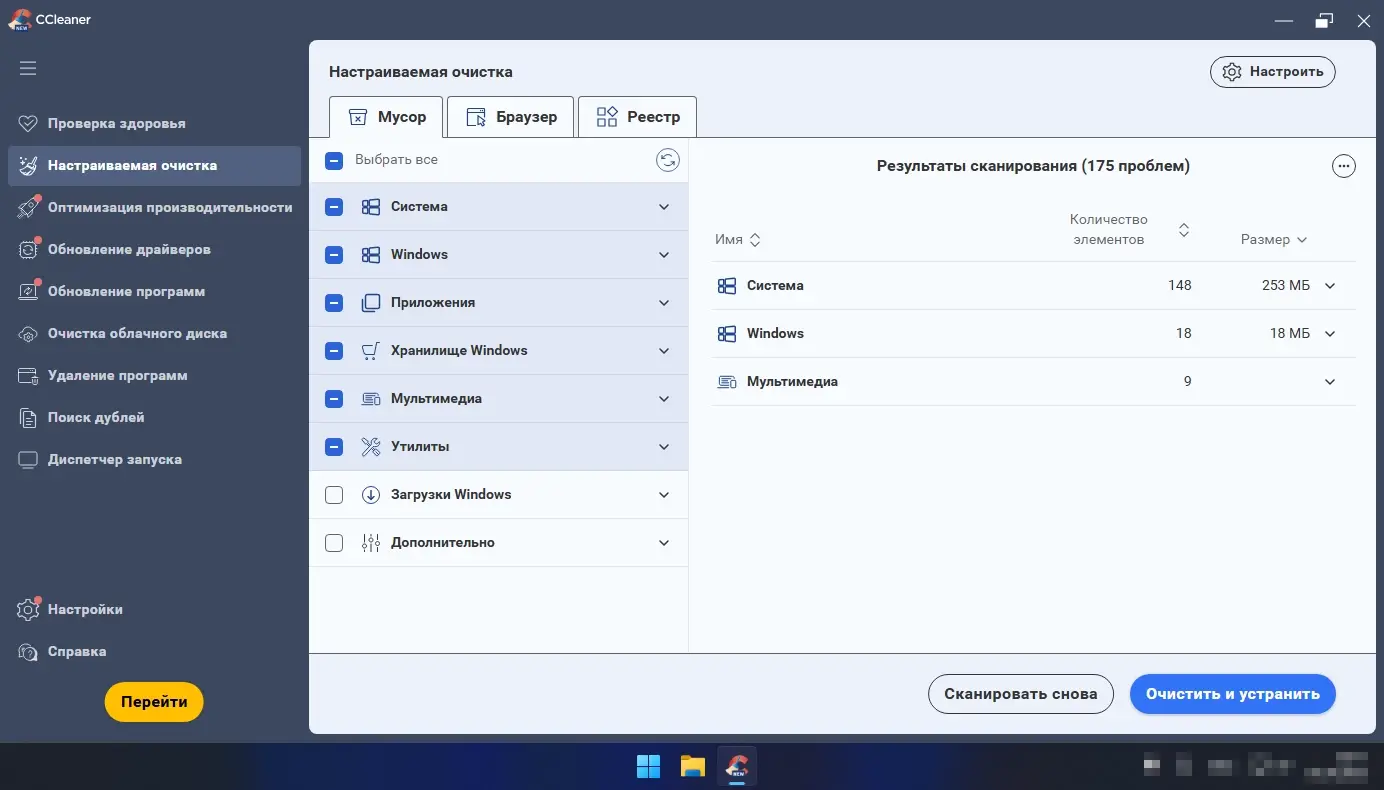
Task: Click the download icon of Загрузки Windows
Action: pyautogui.click(x=371, y=495)
